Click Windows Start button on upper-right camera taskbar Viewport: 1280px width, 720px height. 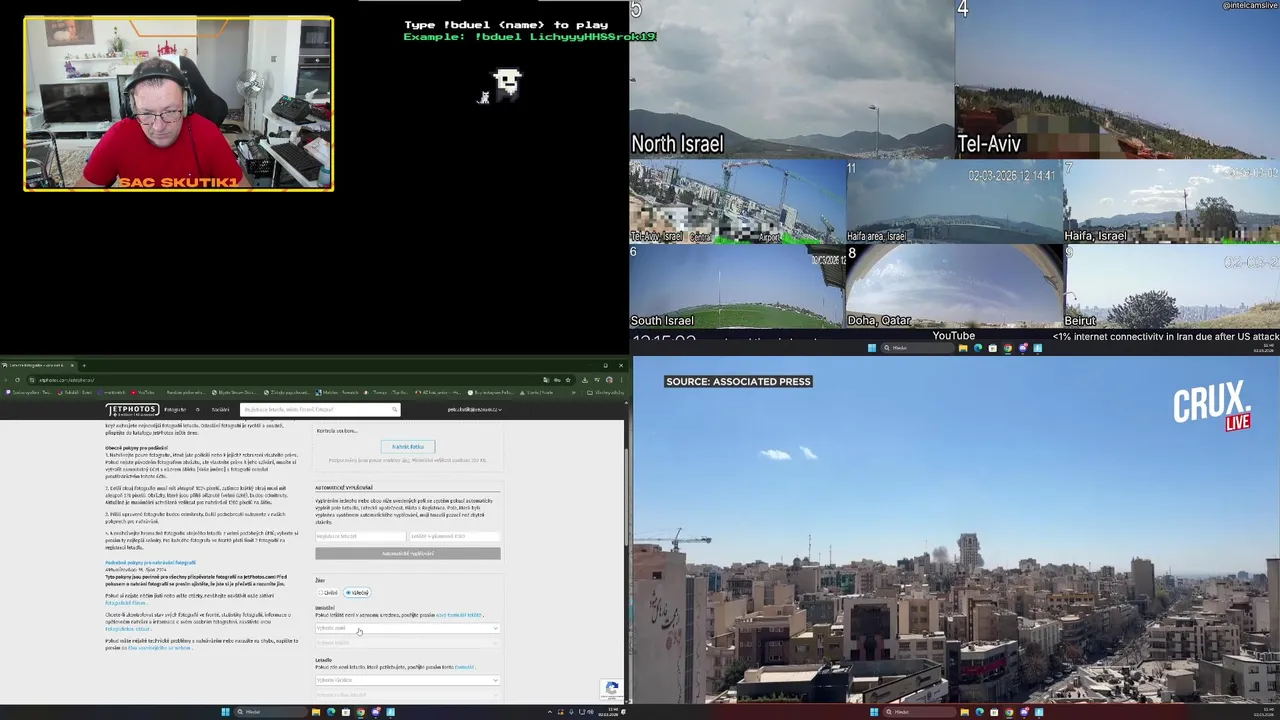coord(872,348)
